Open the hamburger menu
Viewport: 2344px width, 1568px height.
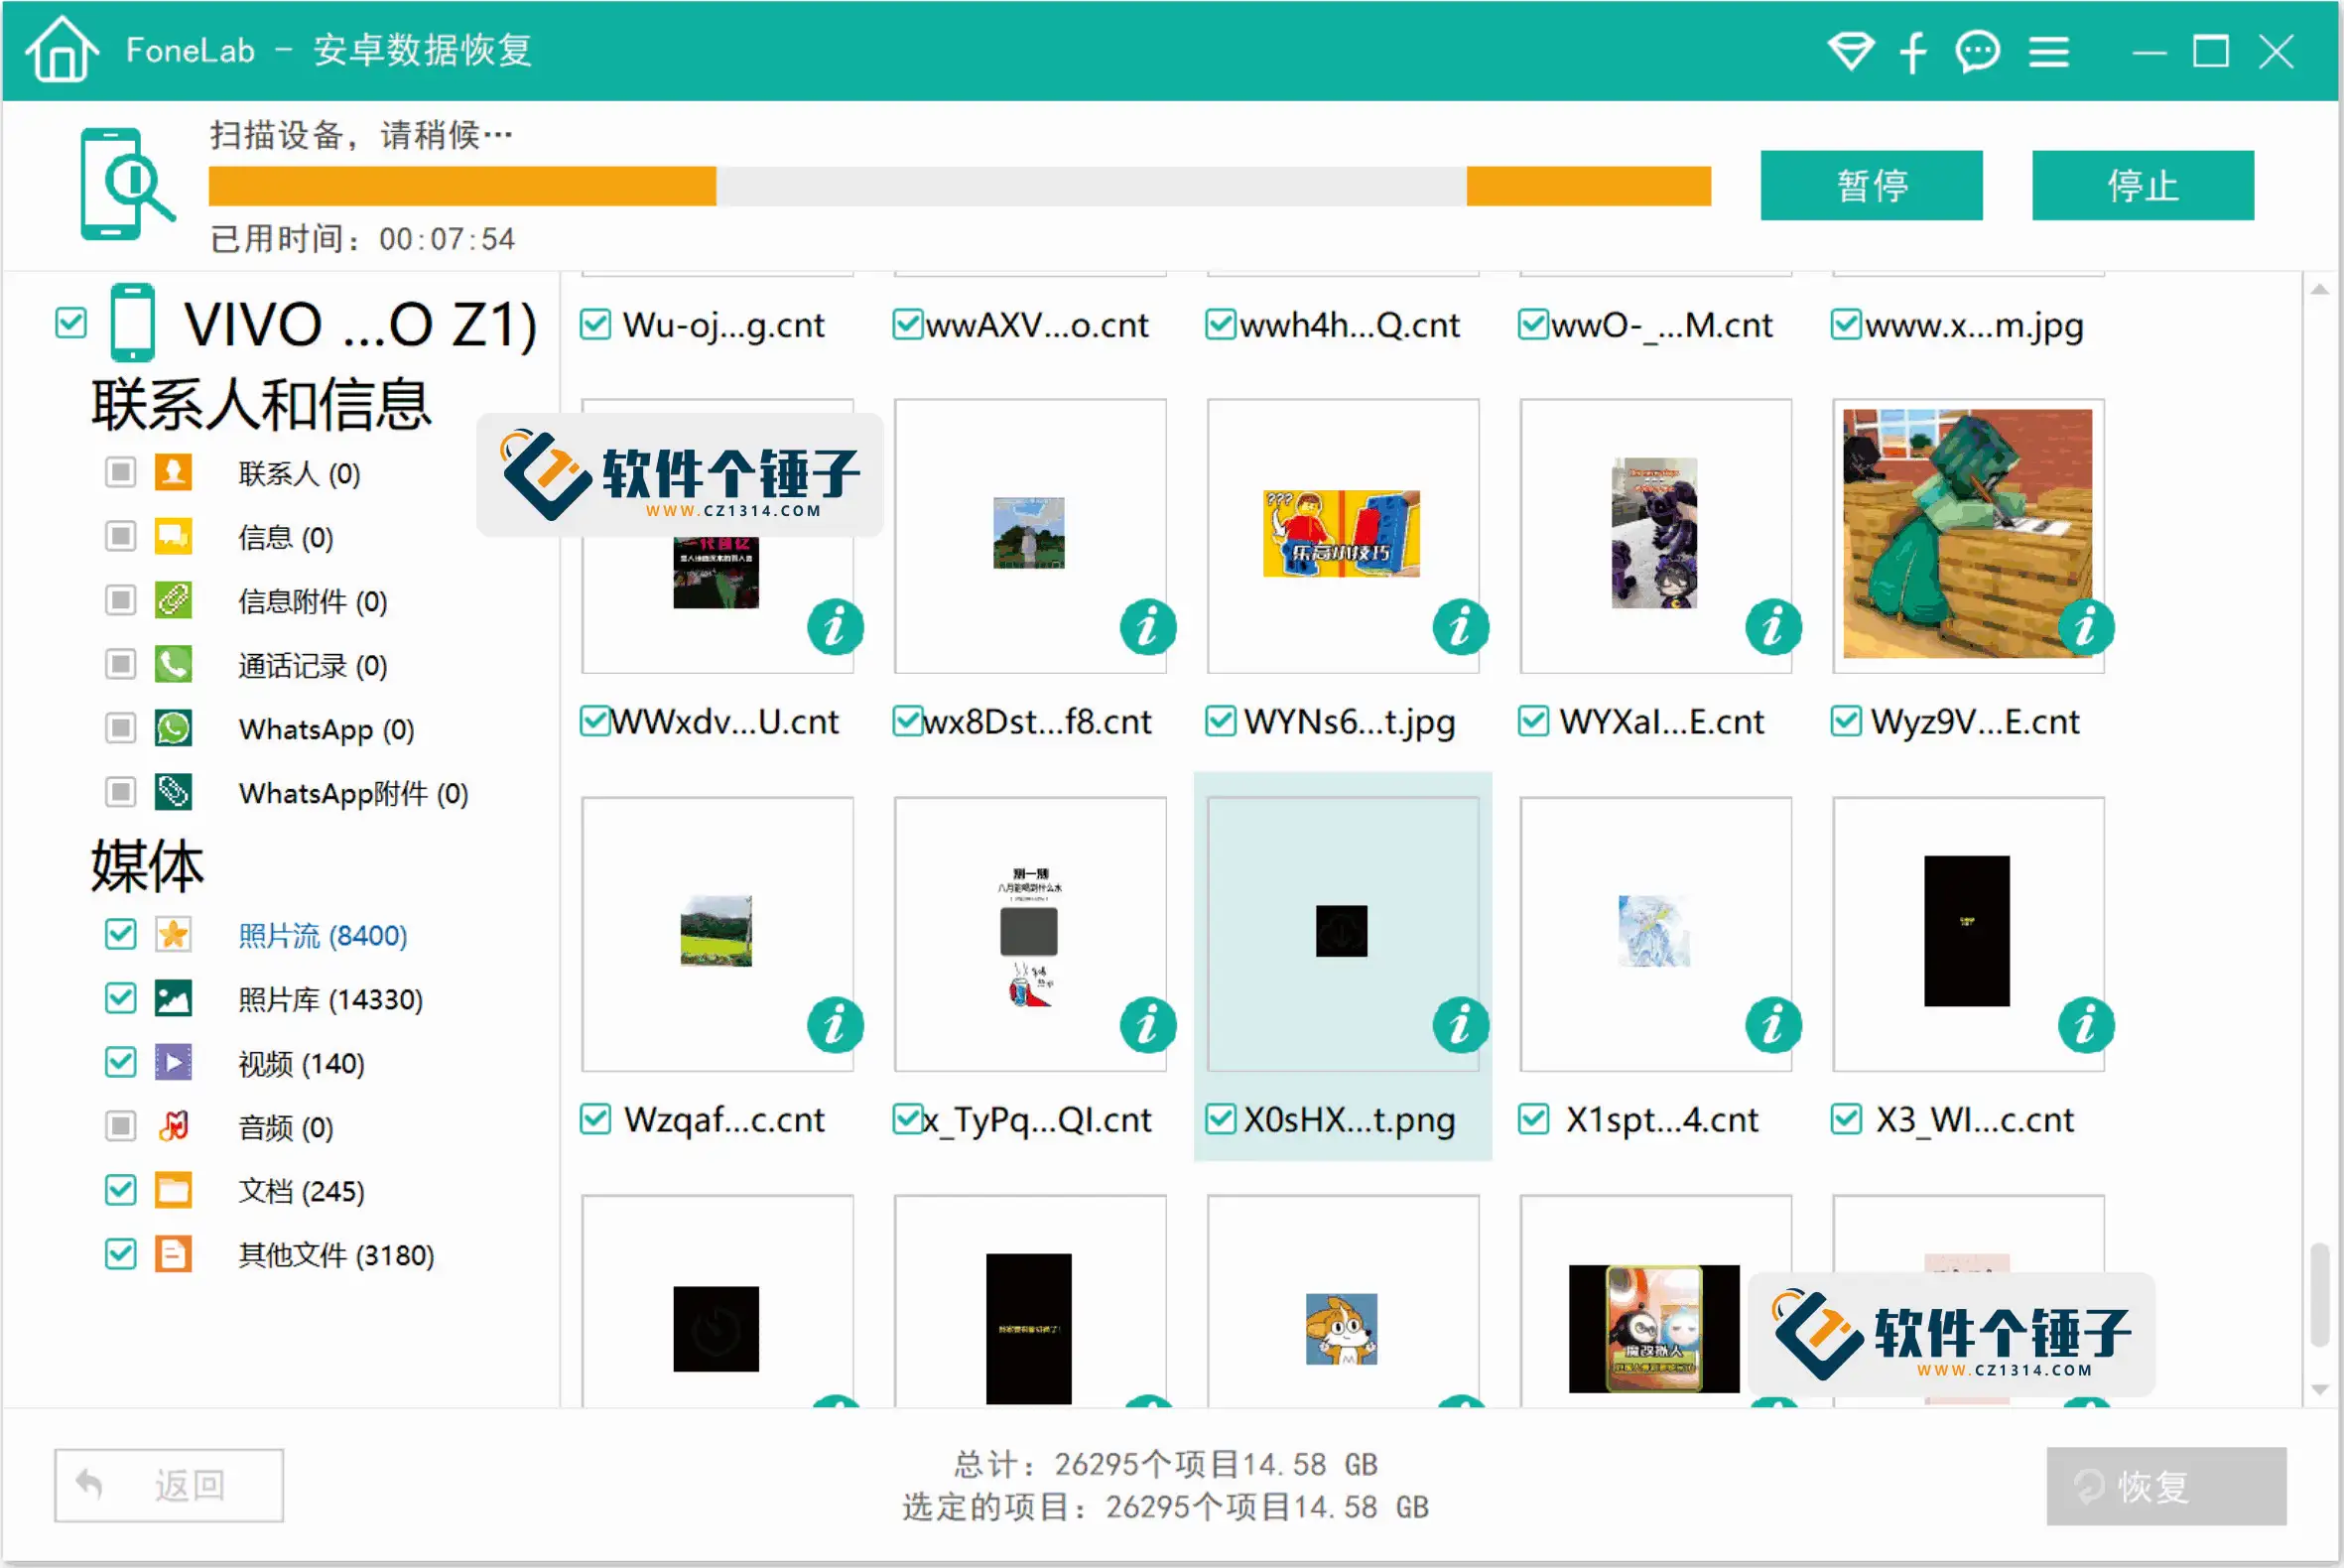pos(2048,52)
